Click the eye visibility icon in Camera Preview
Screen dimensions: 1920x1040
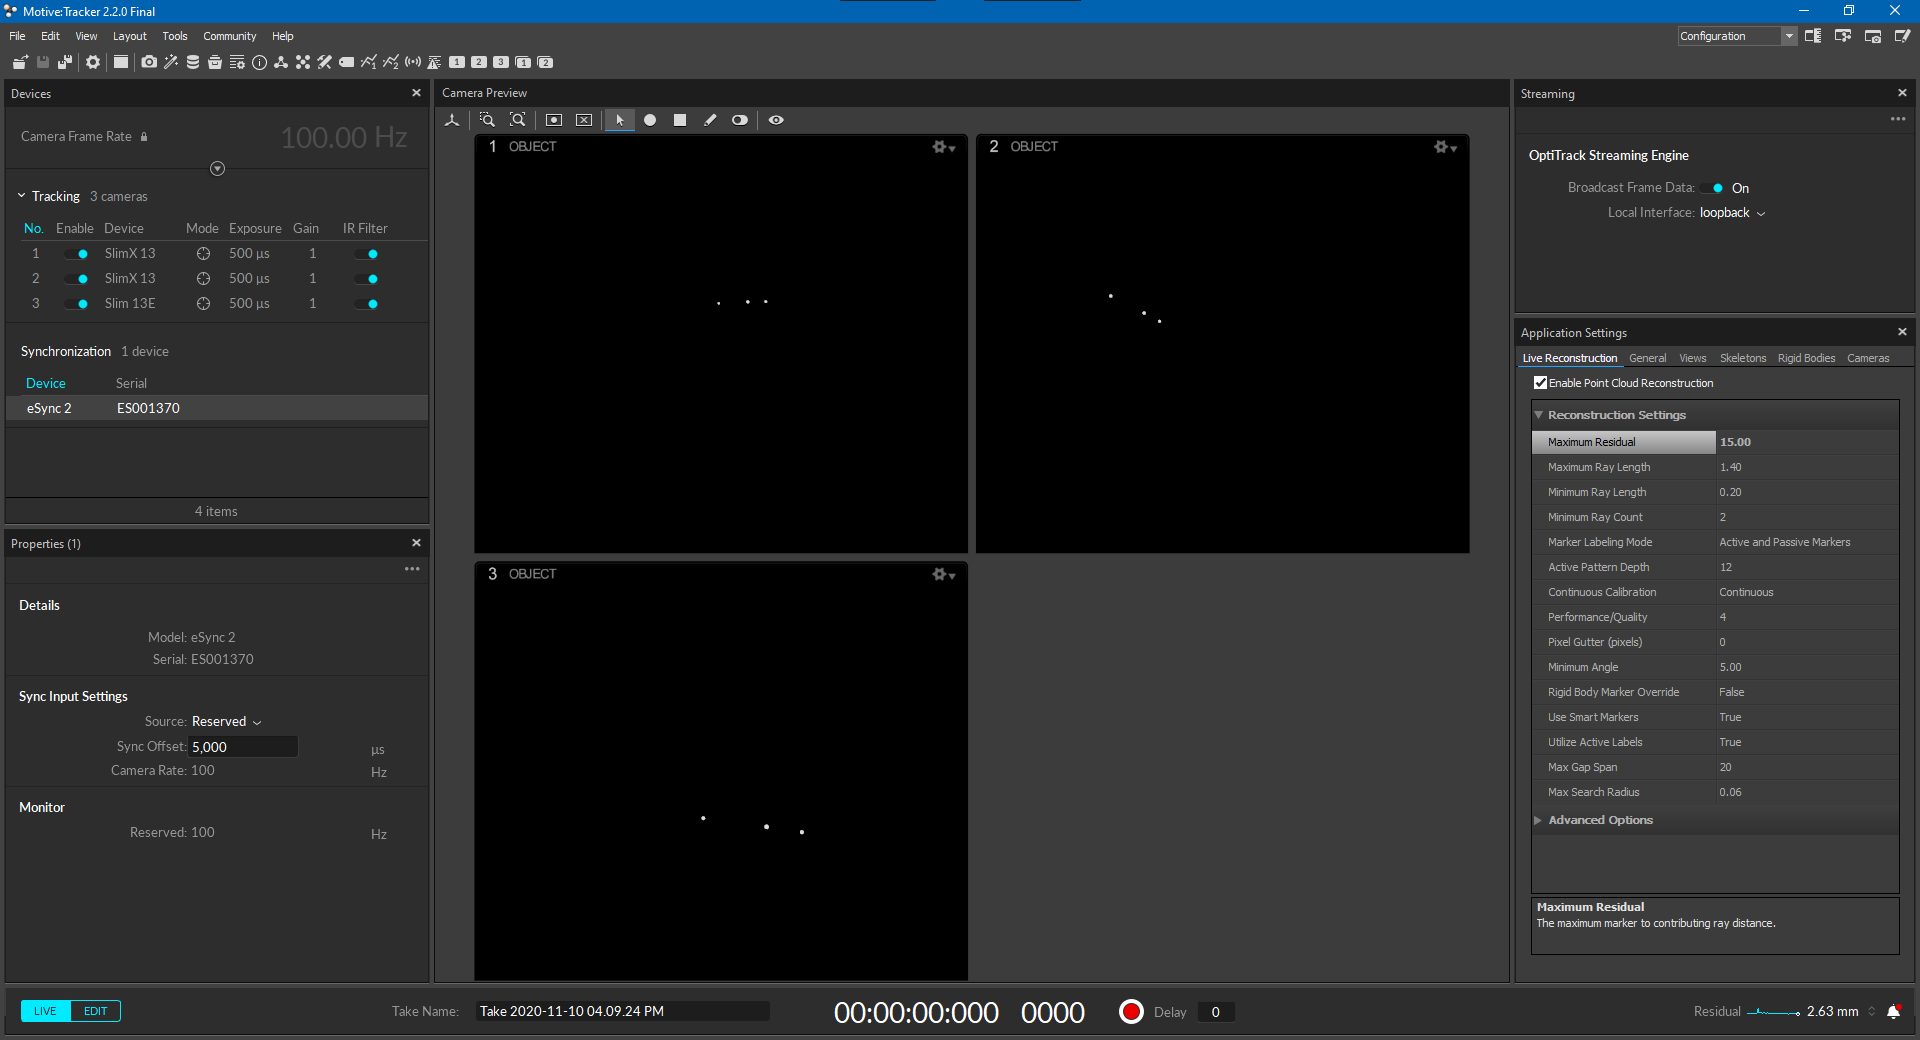[x=776, y=120]
